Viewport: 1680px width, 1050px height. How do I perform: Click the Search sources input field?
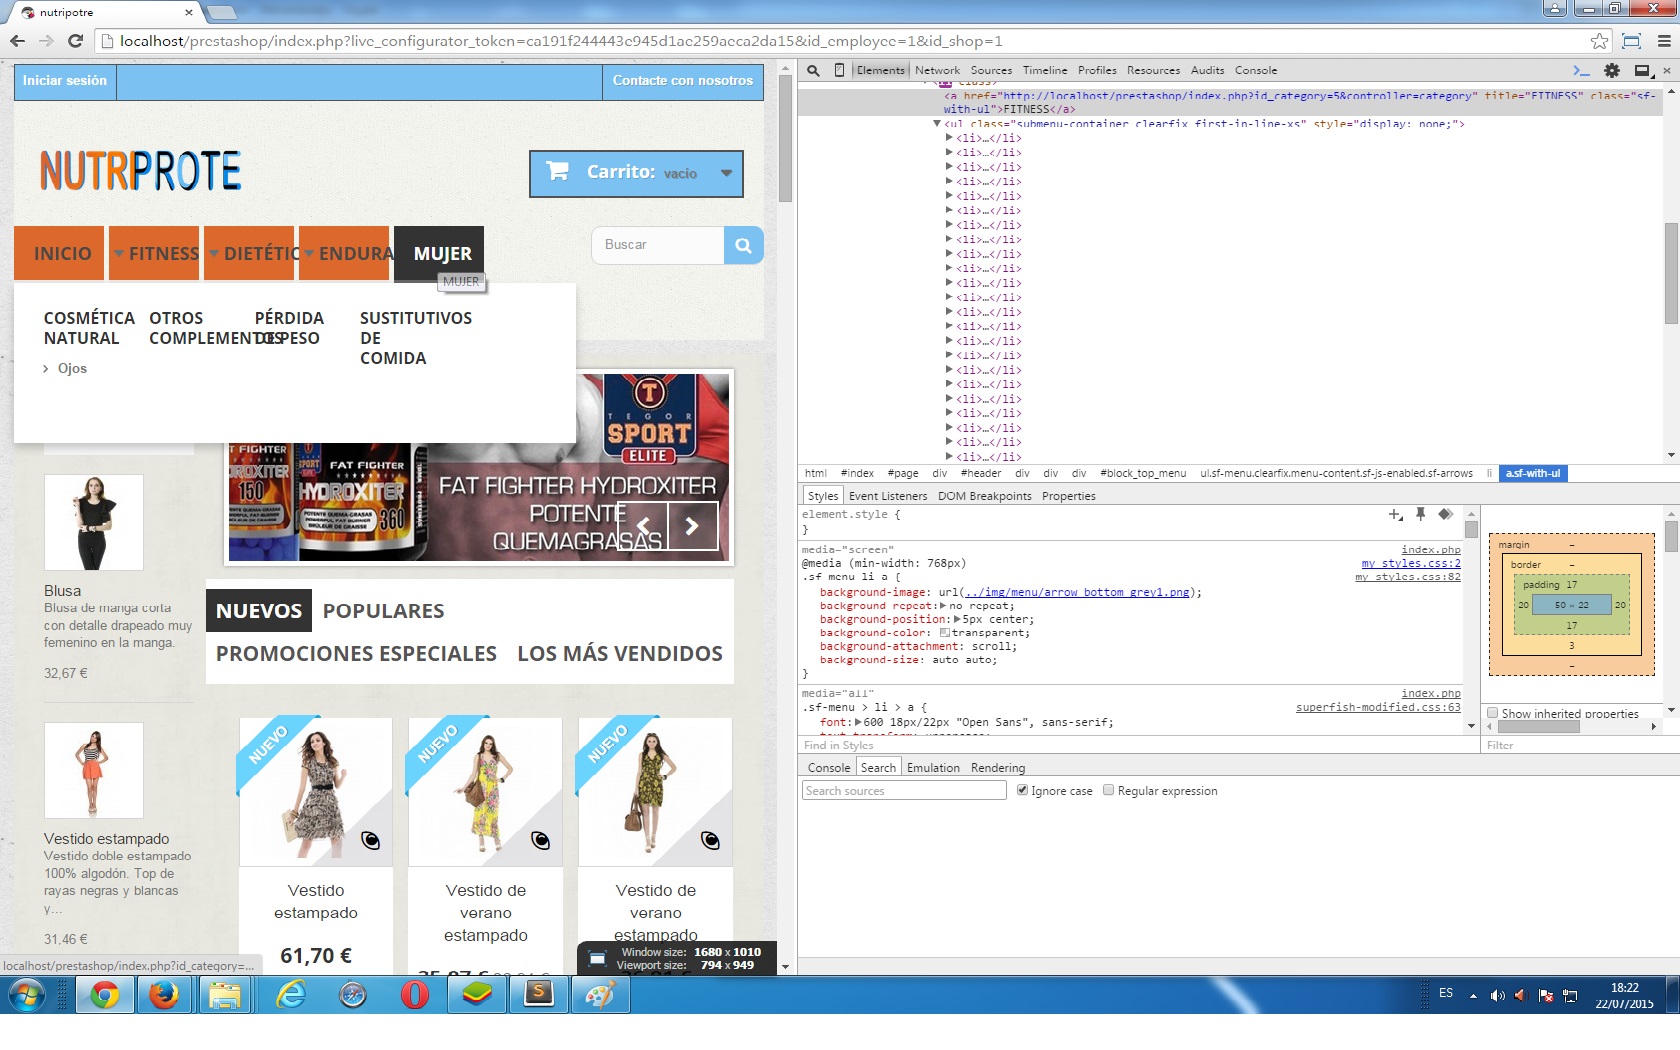click(904, 790)
